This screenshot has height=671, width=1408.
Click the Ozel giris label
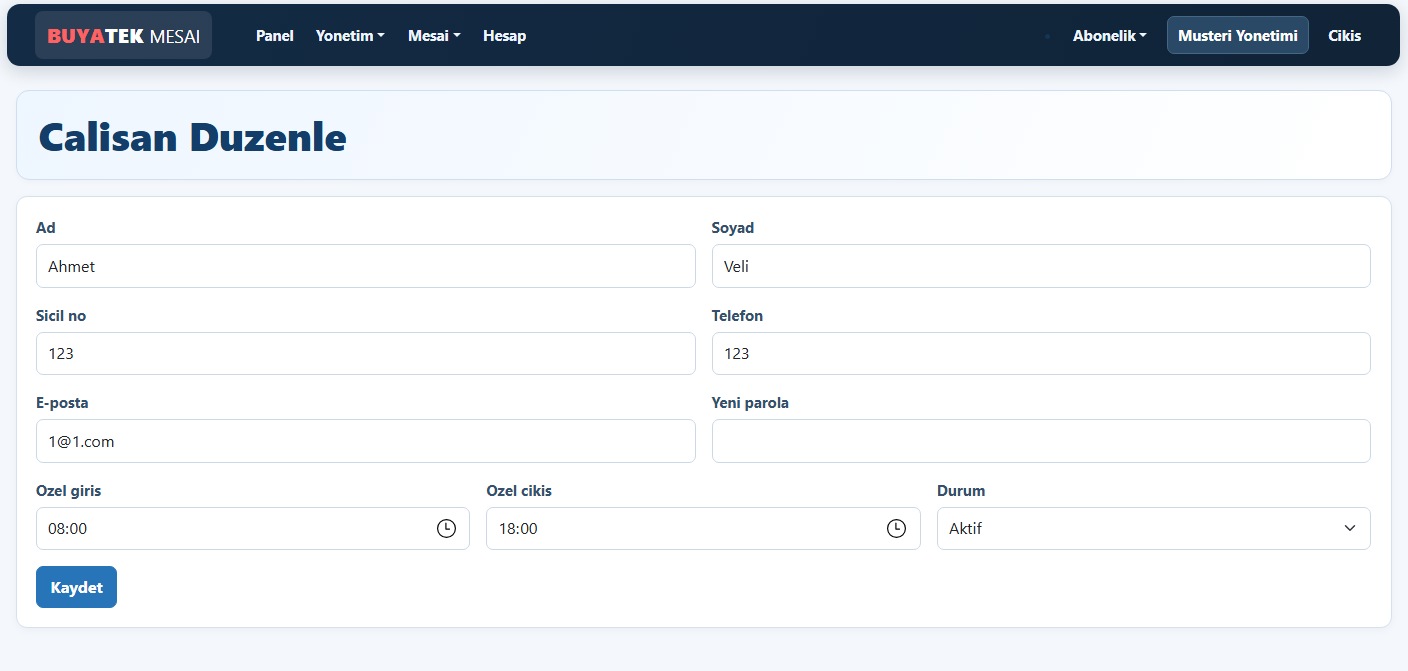[x=68, y=491]
